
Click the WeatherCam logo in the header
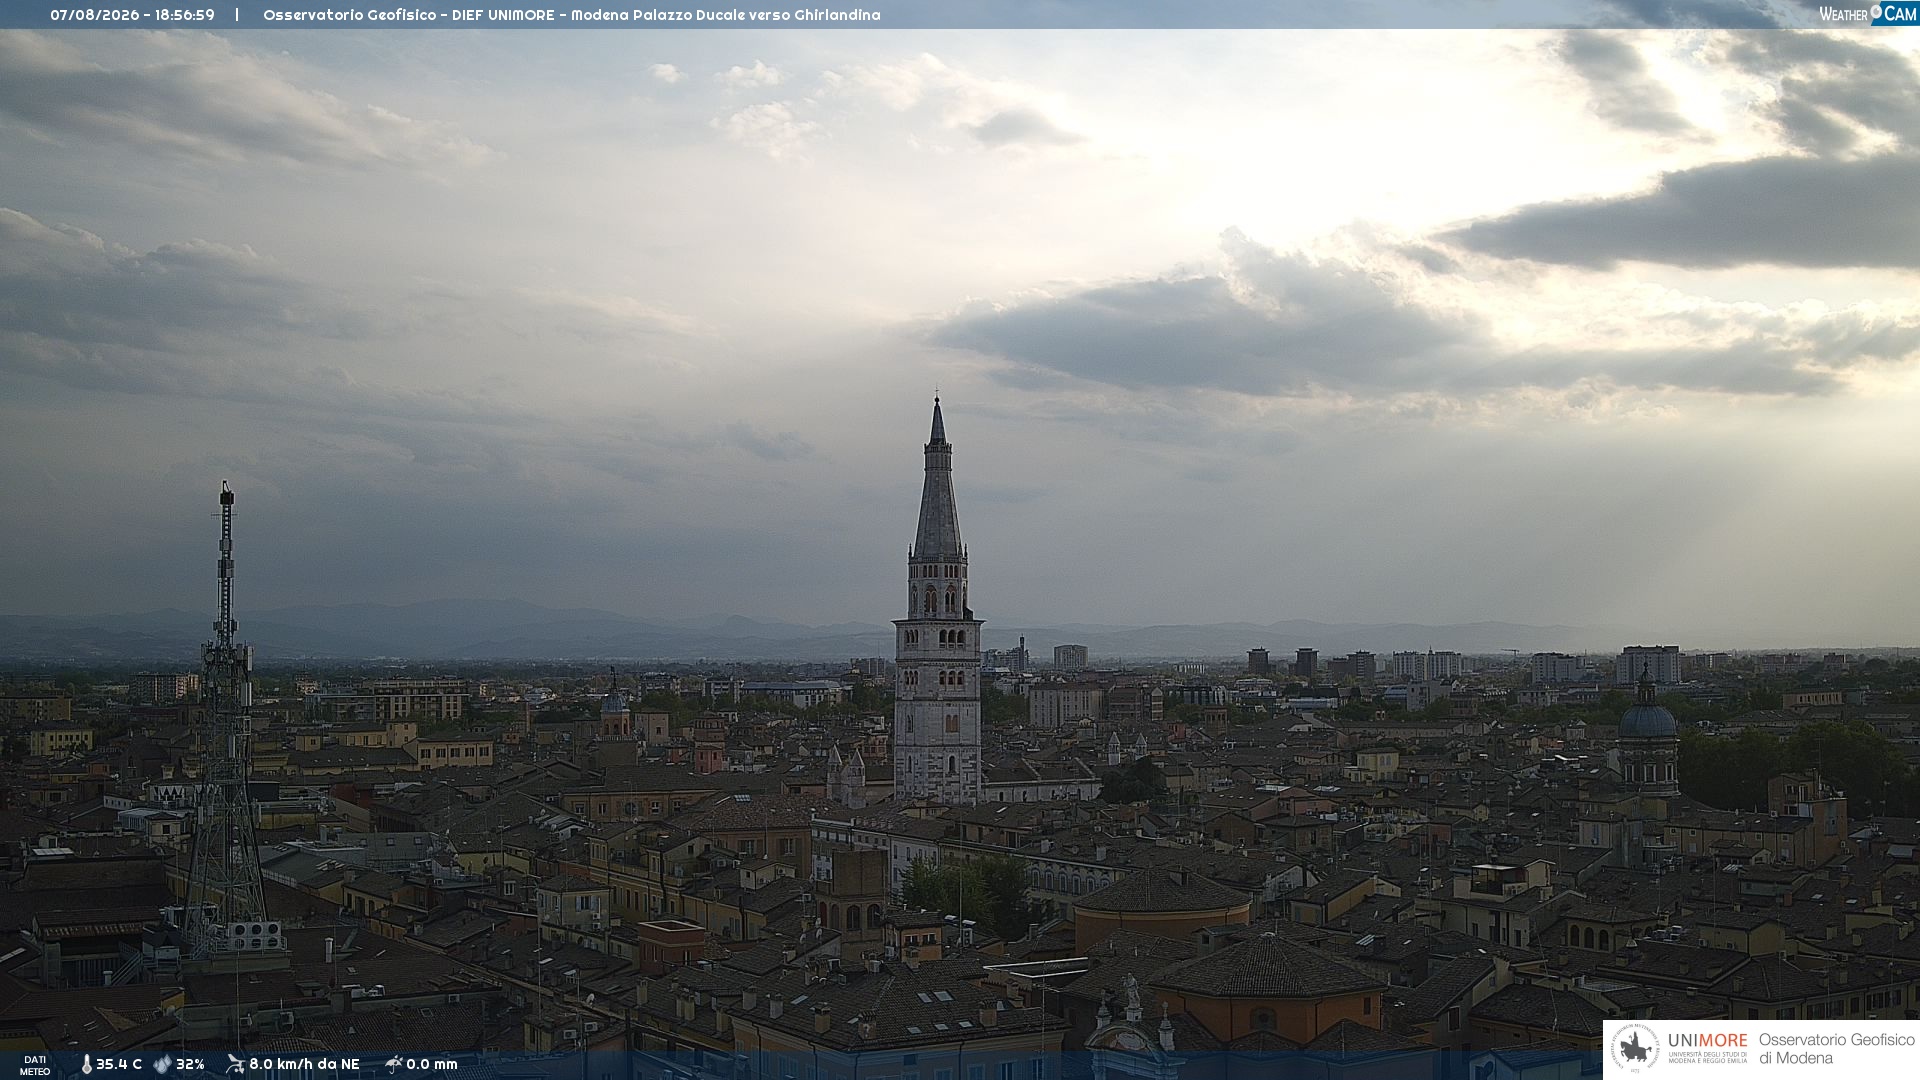pos(1868,14)
